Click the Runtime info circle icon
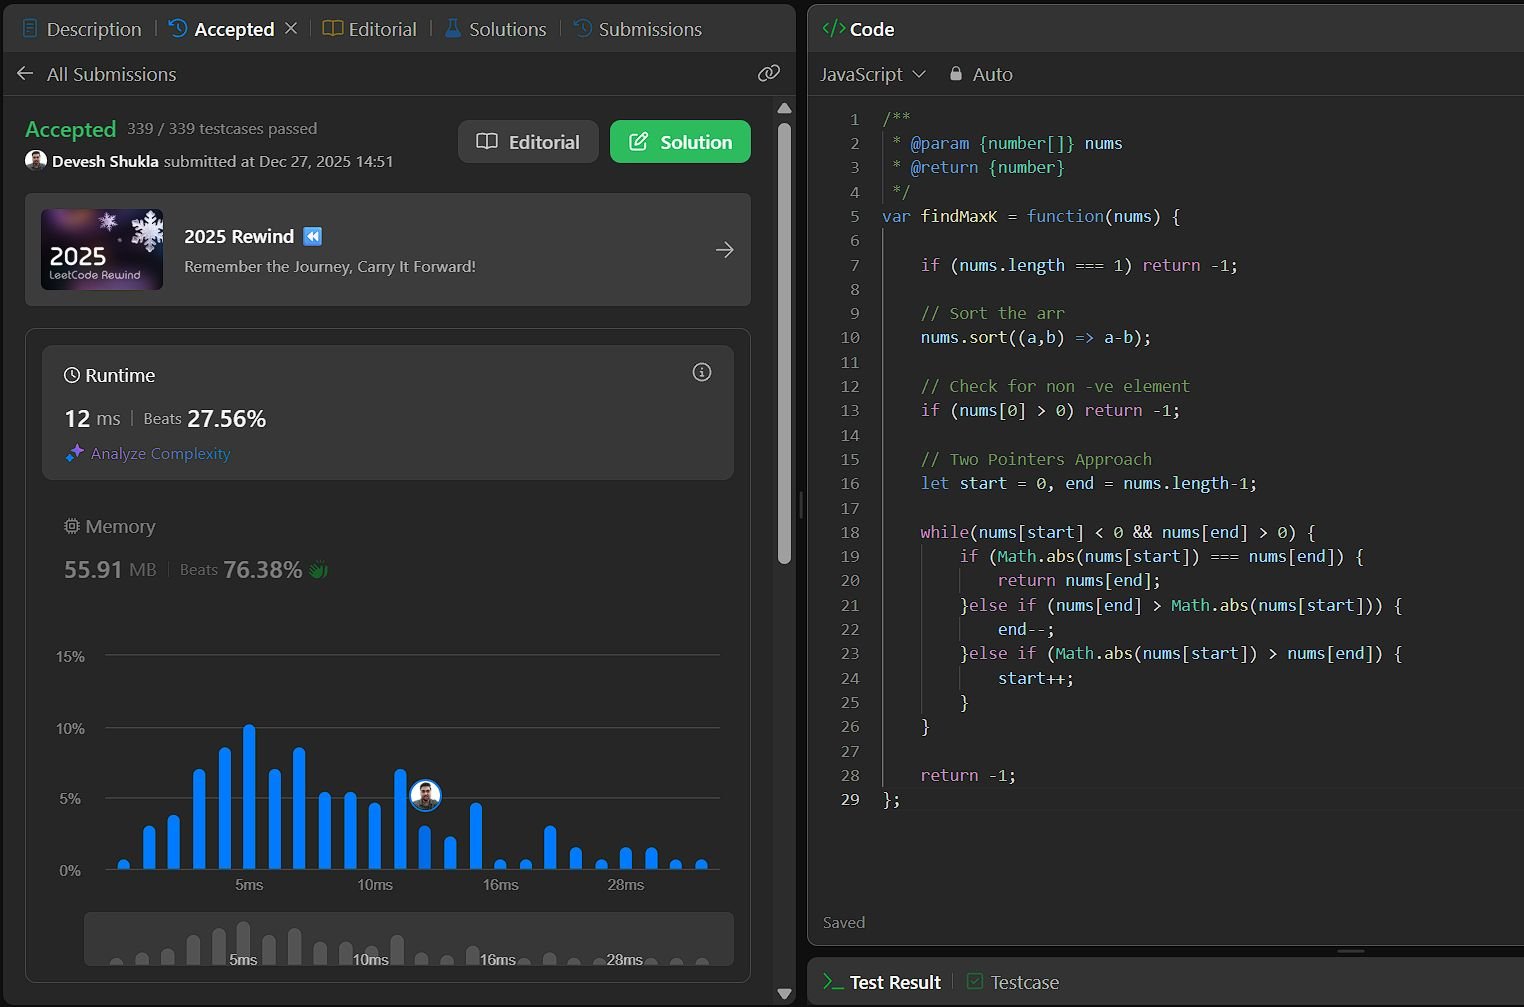Viewport: 1524px width, 1007px height. tap(702, 372)
